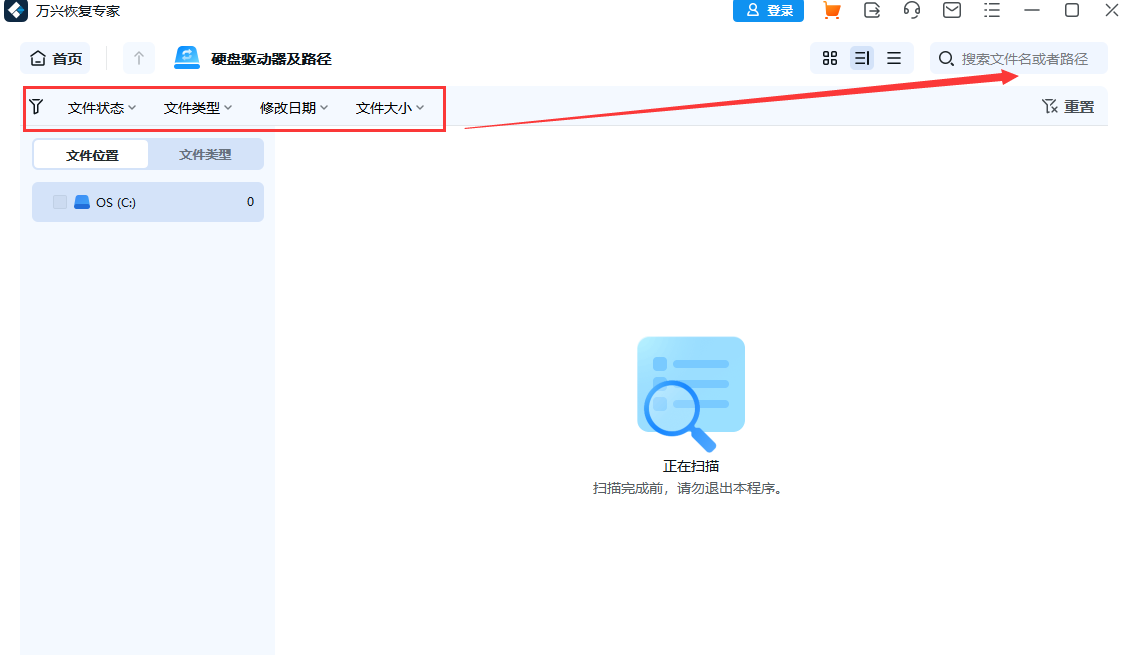Switch to thumbnail grid view
The width and height of the screenshot is (1123, 655).
[829, 57]
